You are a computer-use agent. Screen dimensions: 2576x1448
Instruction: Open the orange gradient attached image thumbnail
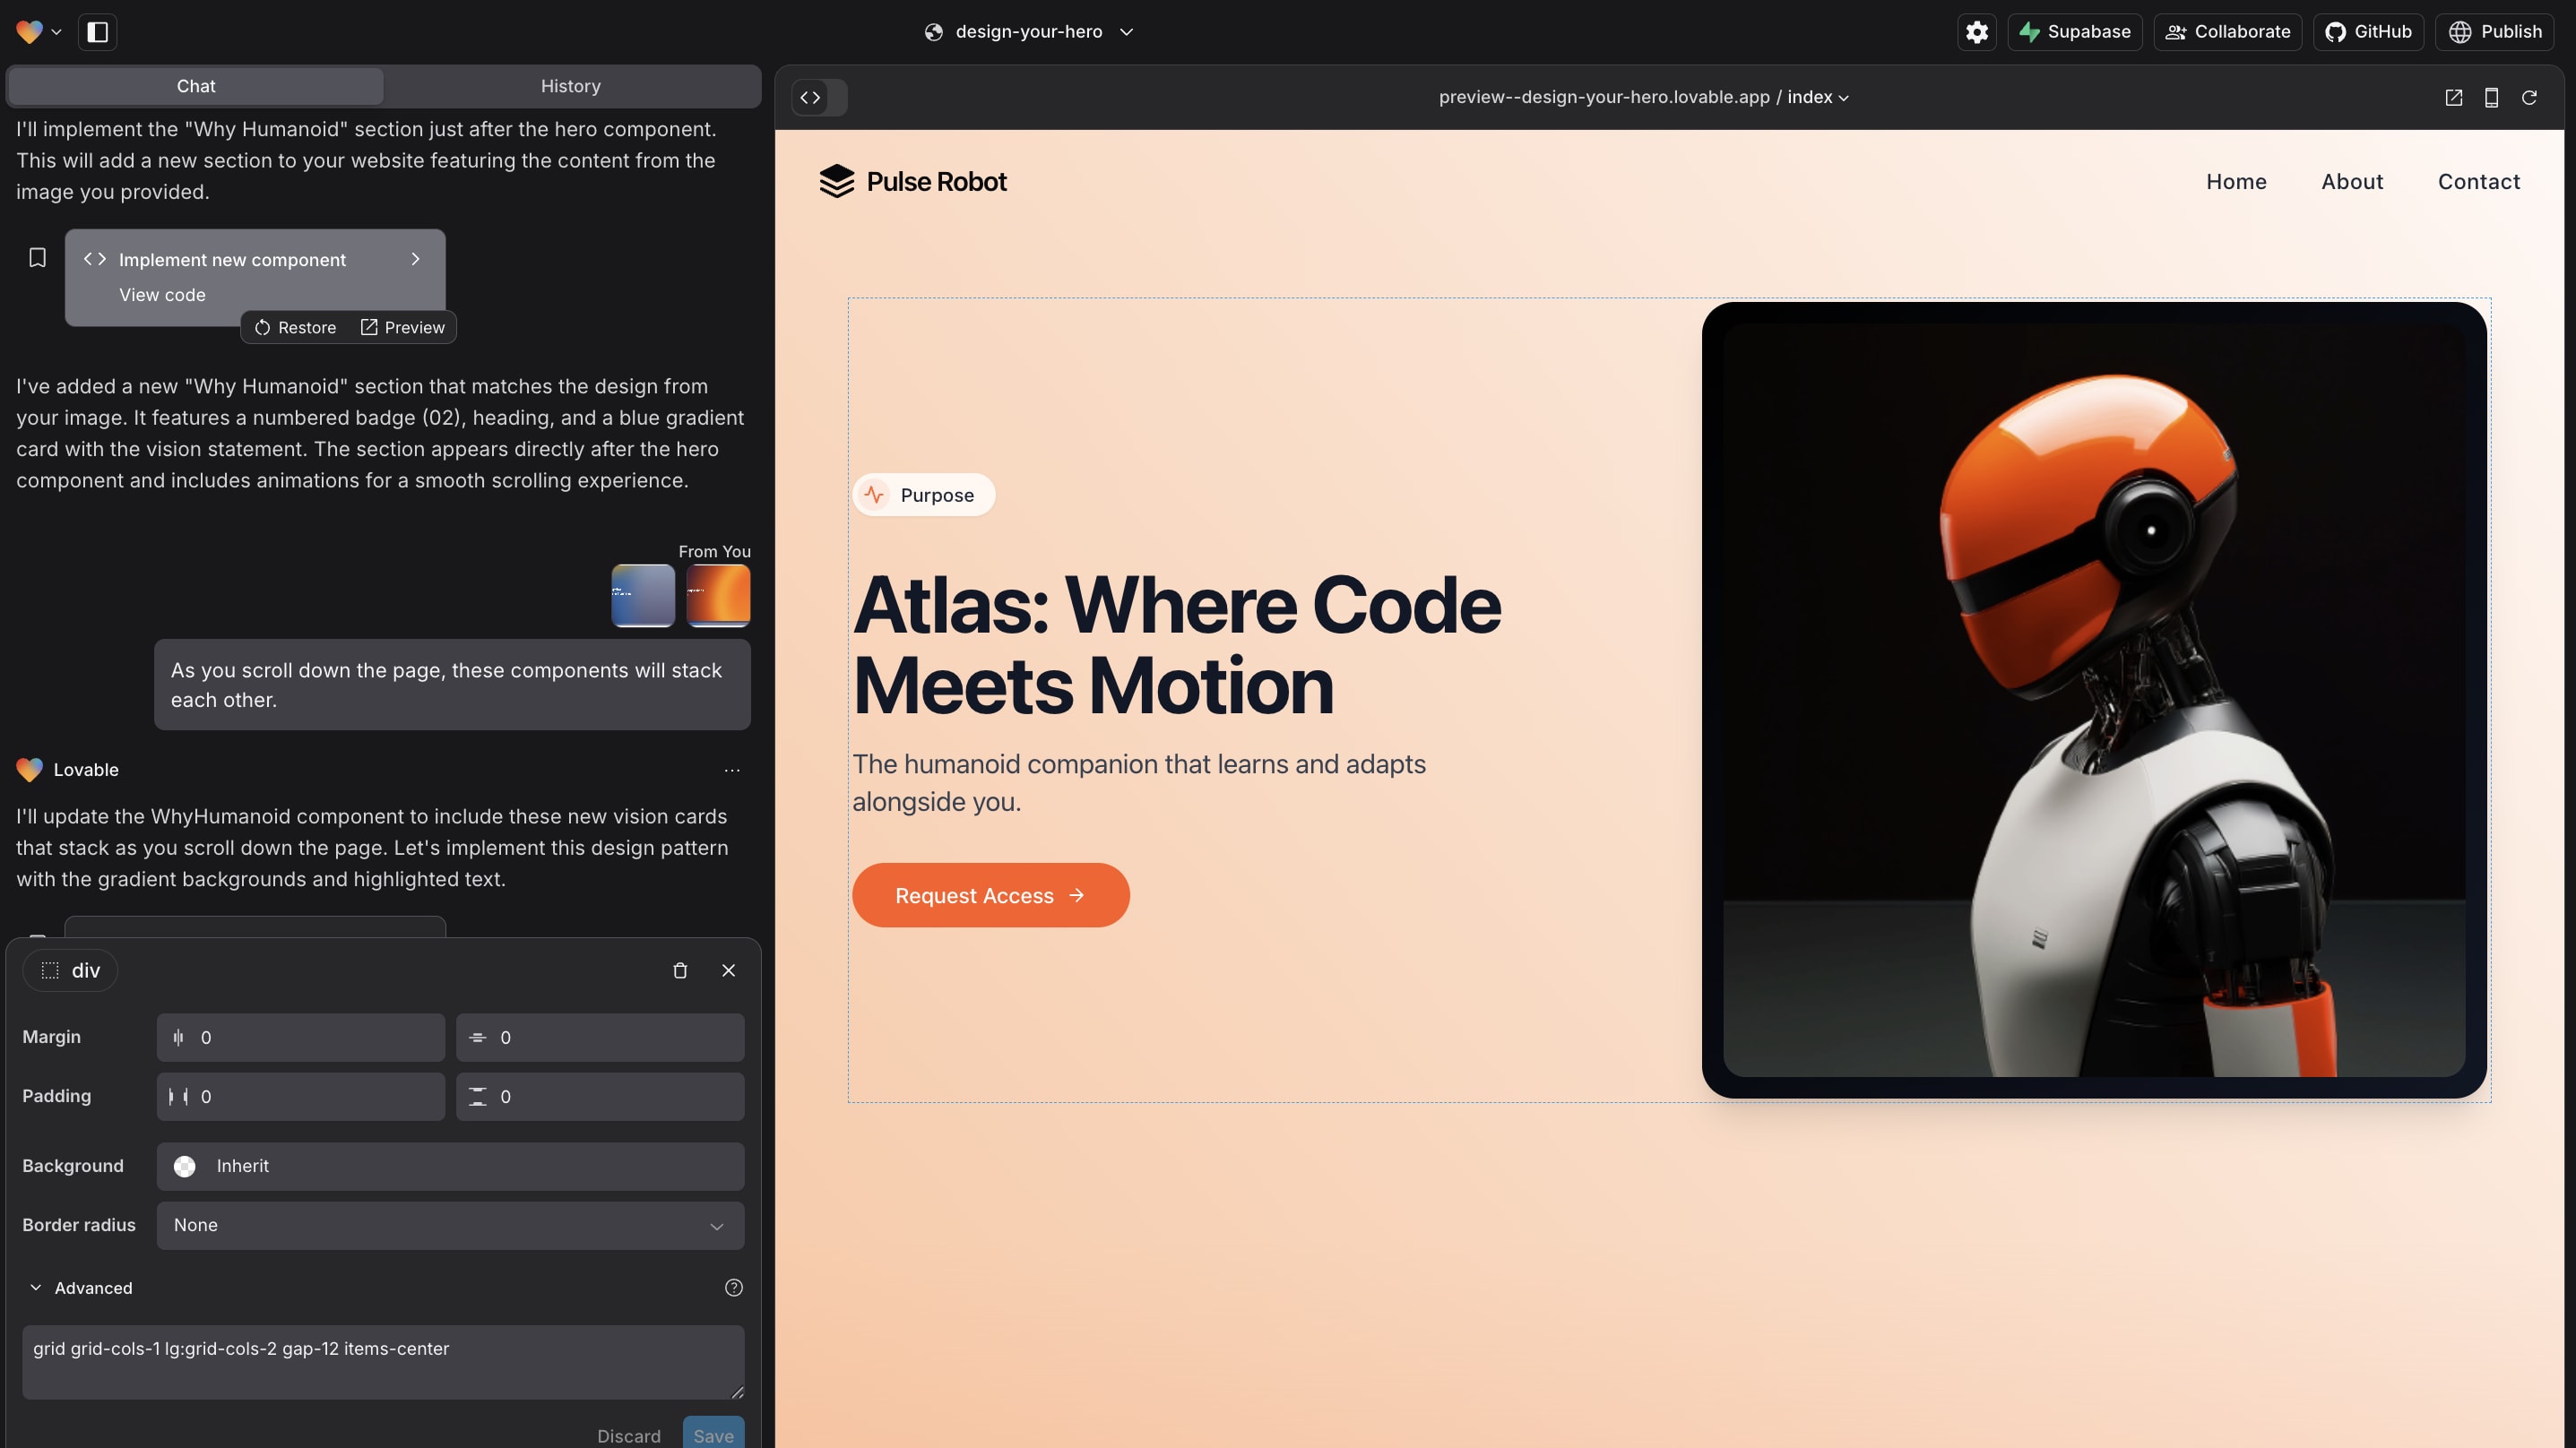(x=718, y=596)
